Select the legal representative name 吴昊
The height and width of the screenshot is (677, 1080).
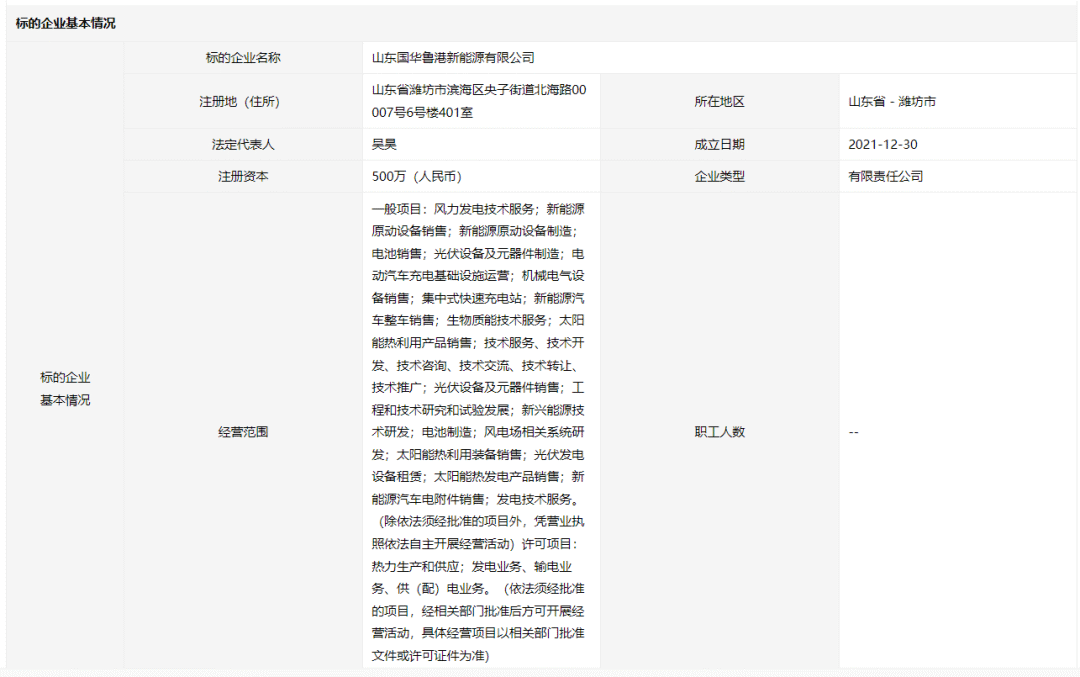click(379, 144)
